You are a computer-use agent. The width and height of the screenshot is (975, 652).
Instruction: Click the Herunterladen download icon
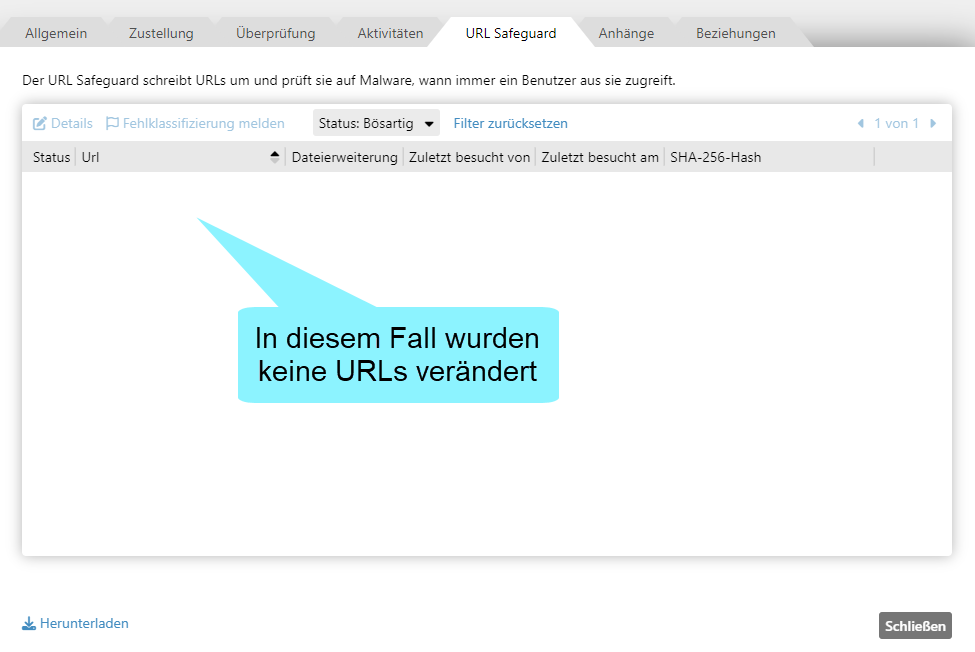click(x=29, y=623)
